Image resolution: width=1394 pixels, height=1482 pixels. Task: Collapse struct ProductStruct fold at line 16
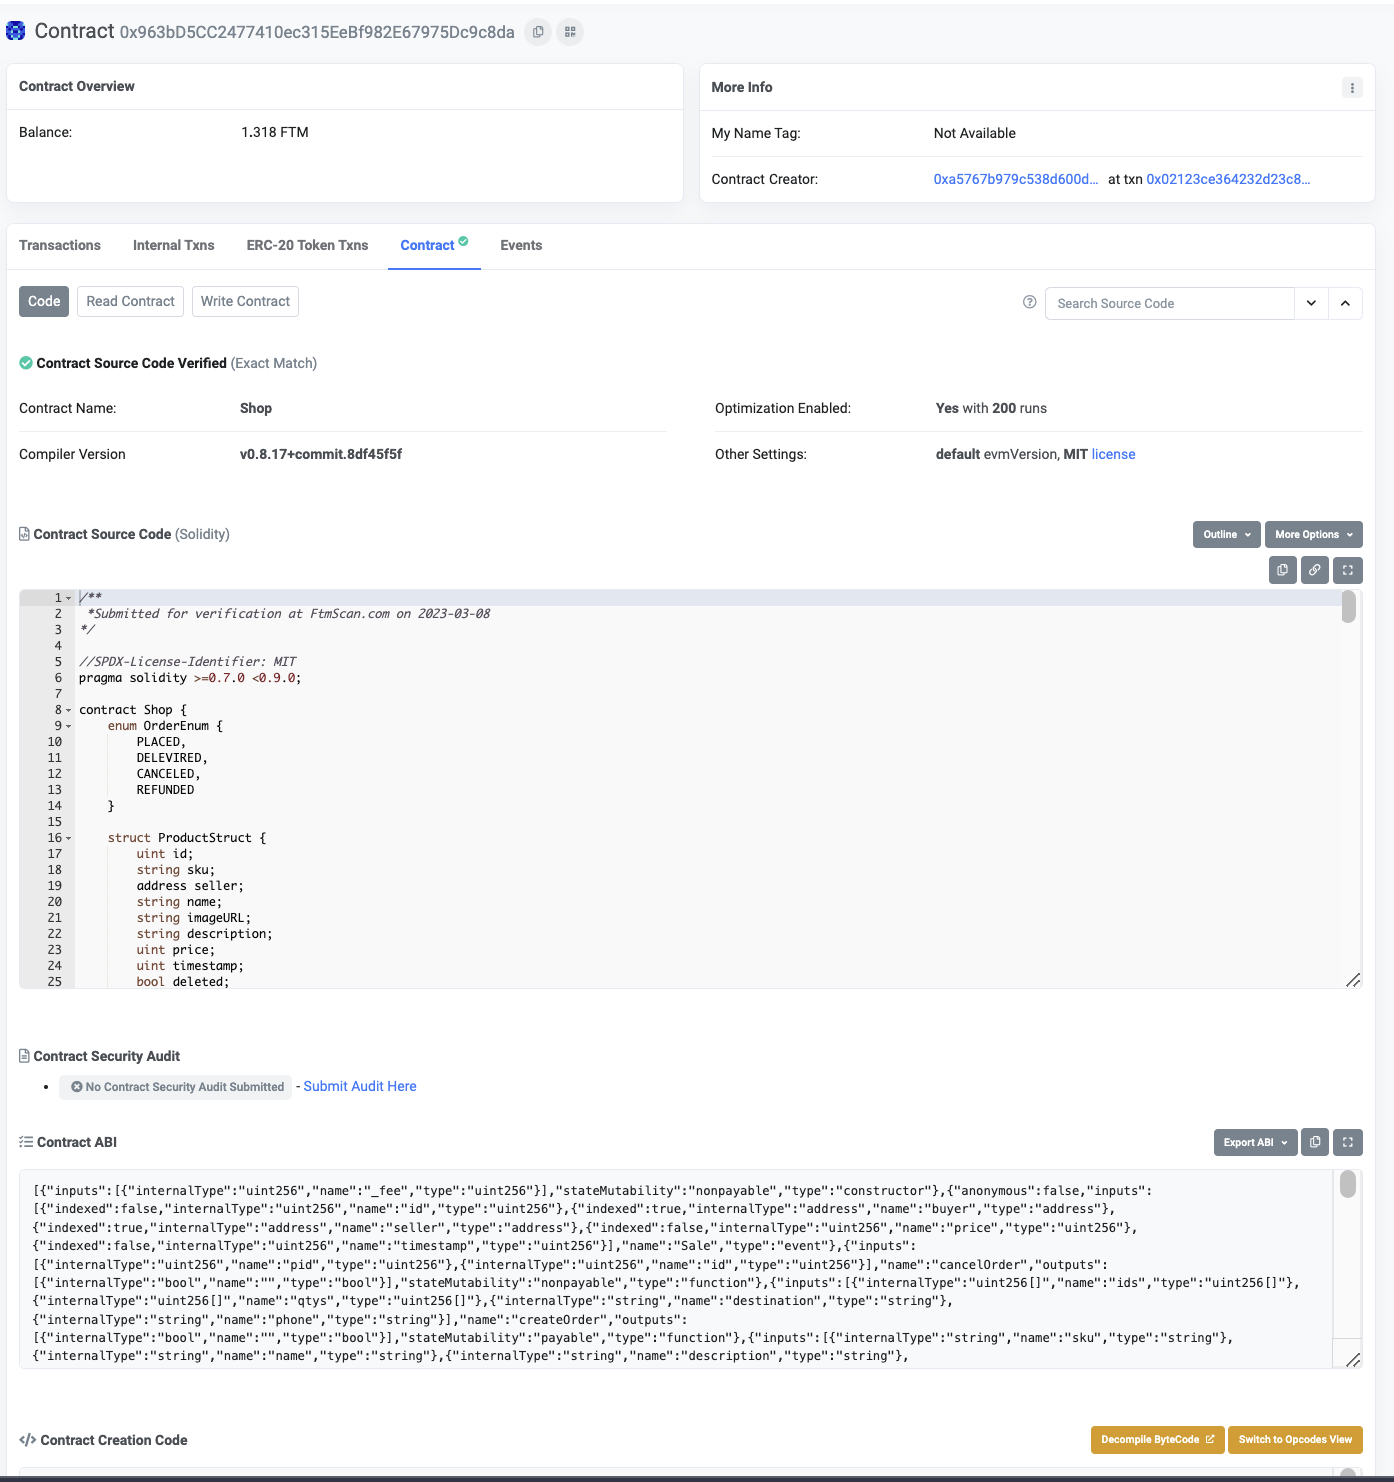[69, 838]
